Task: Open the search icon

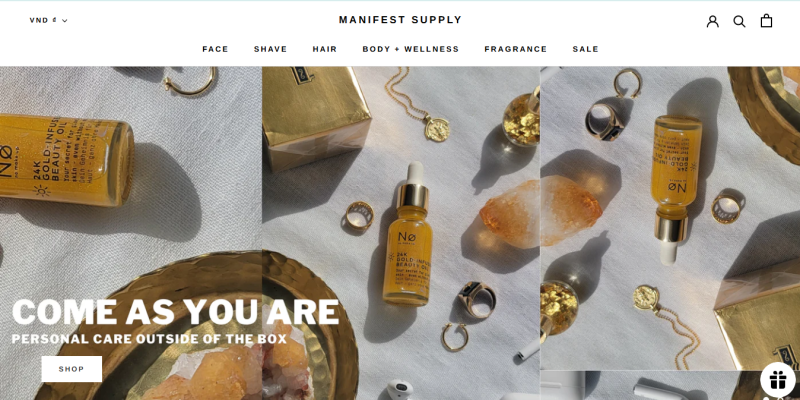Action: point(739,21)
